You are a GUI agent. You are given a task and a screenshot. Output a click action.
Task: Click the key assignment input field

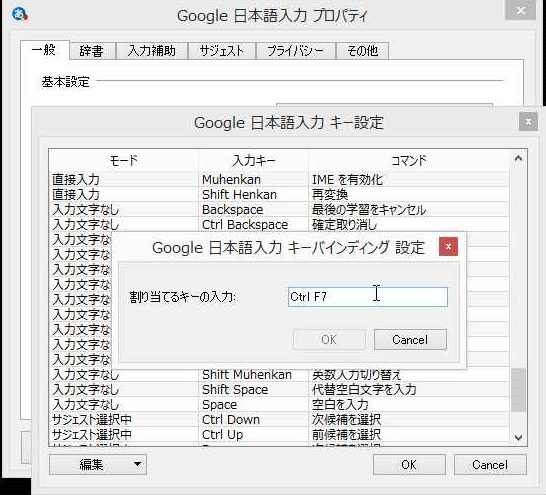click(368, 297)
